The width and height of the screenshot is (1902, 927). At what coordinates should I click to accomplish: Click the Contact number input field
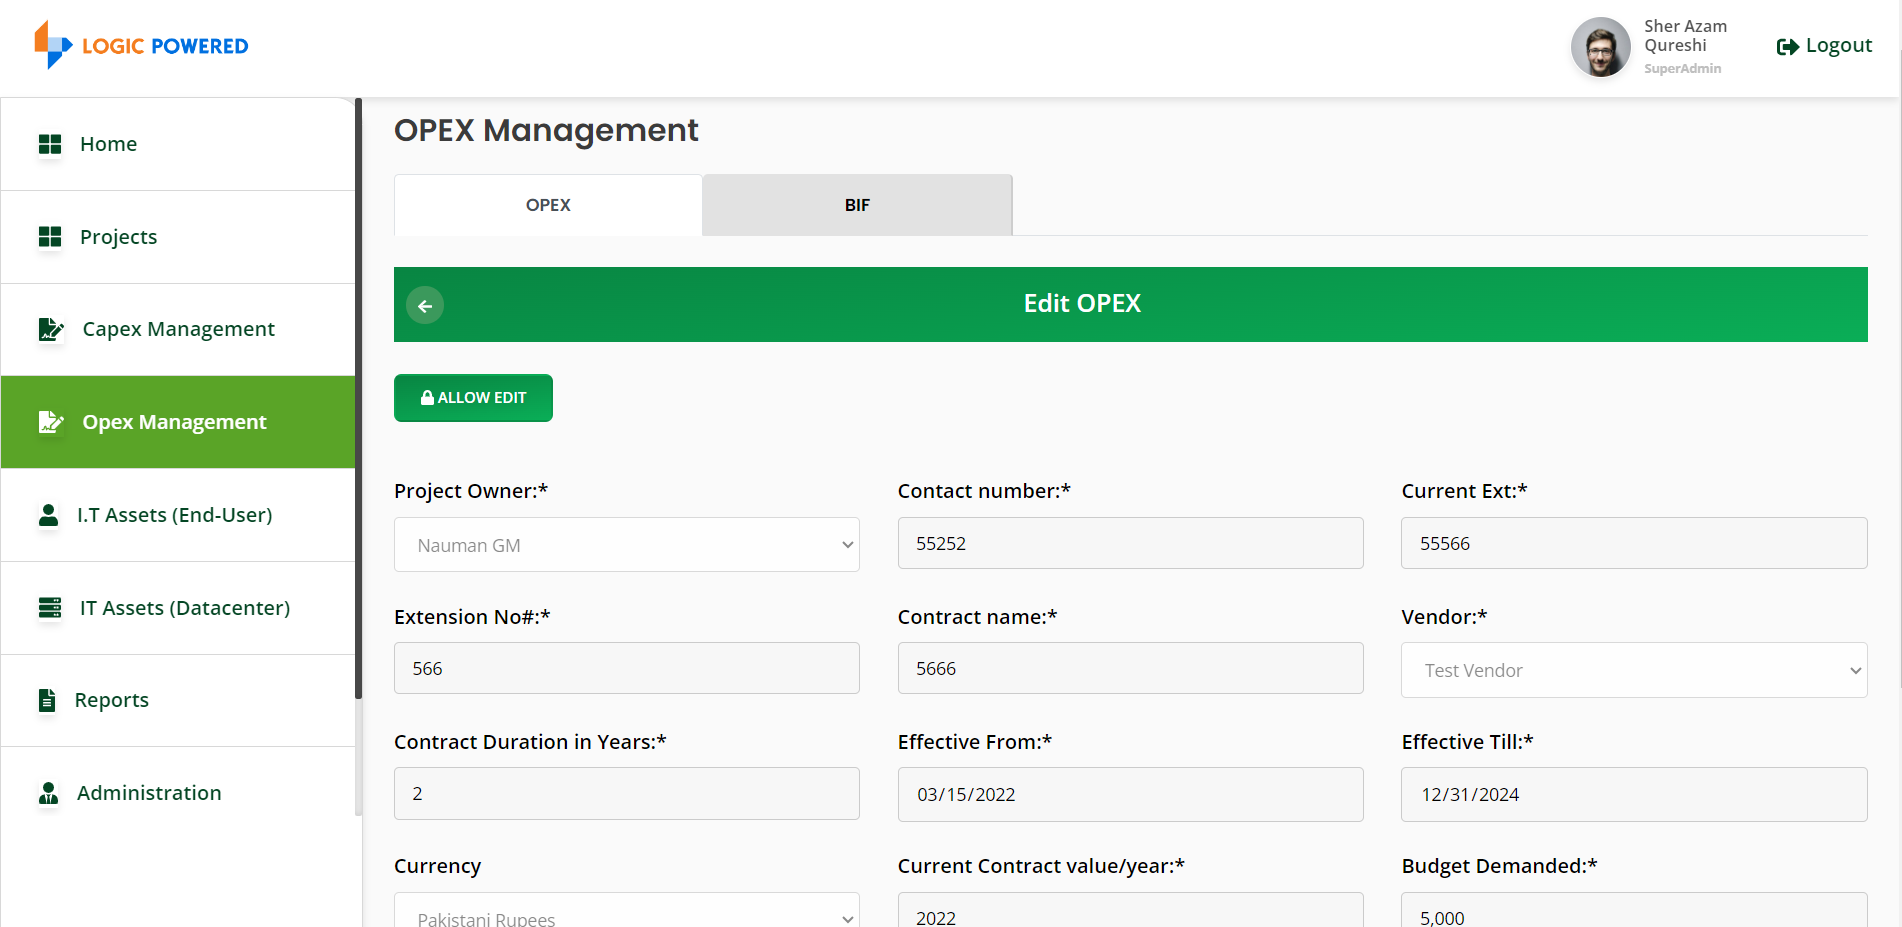(x=1130, y=543)
